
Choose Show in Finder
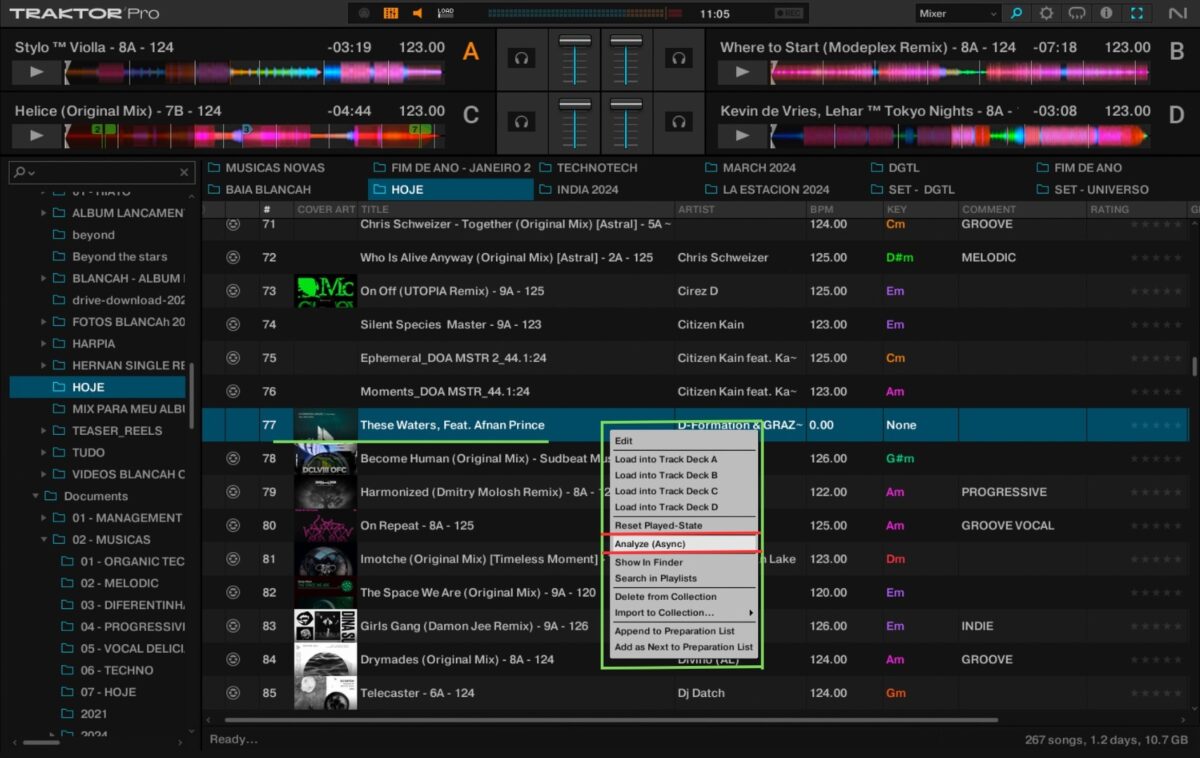[683, 563]
